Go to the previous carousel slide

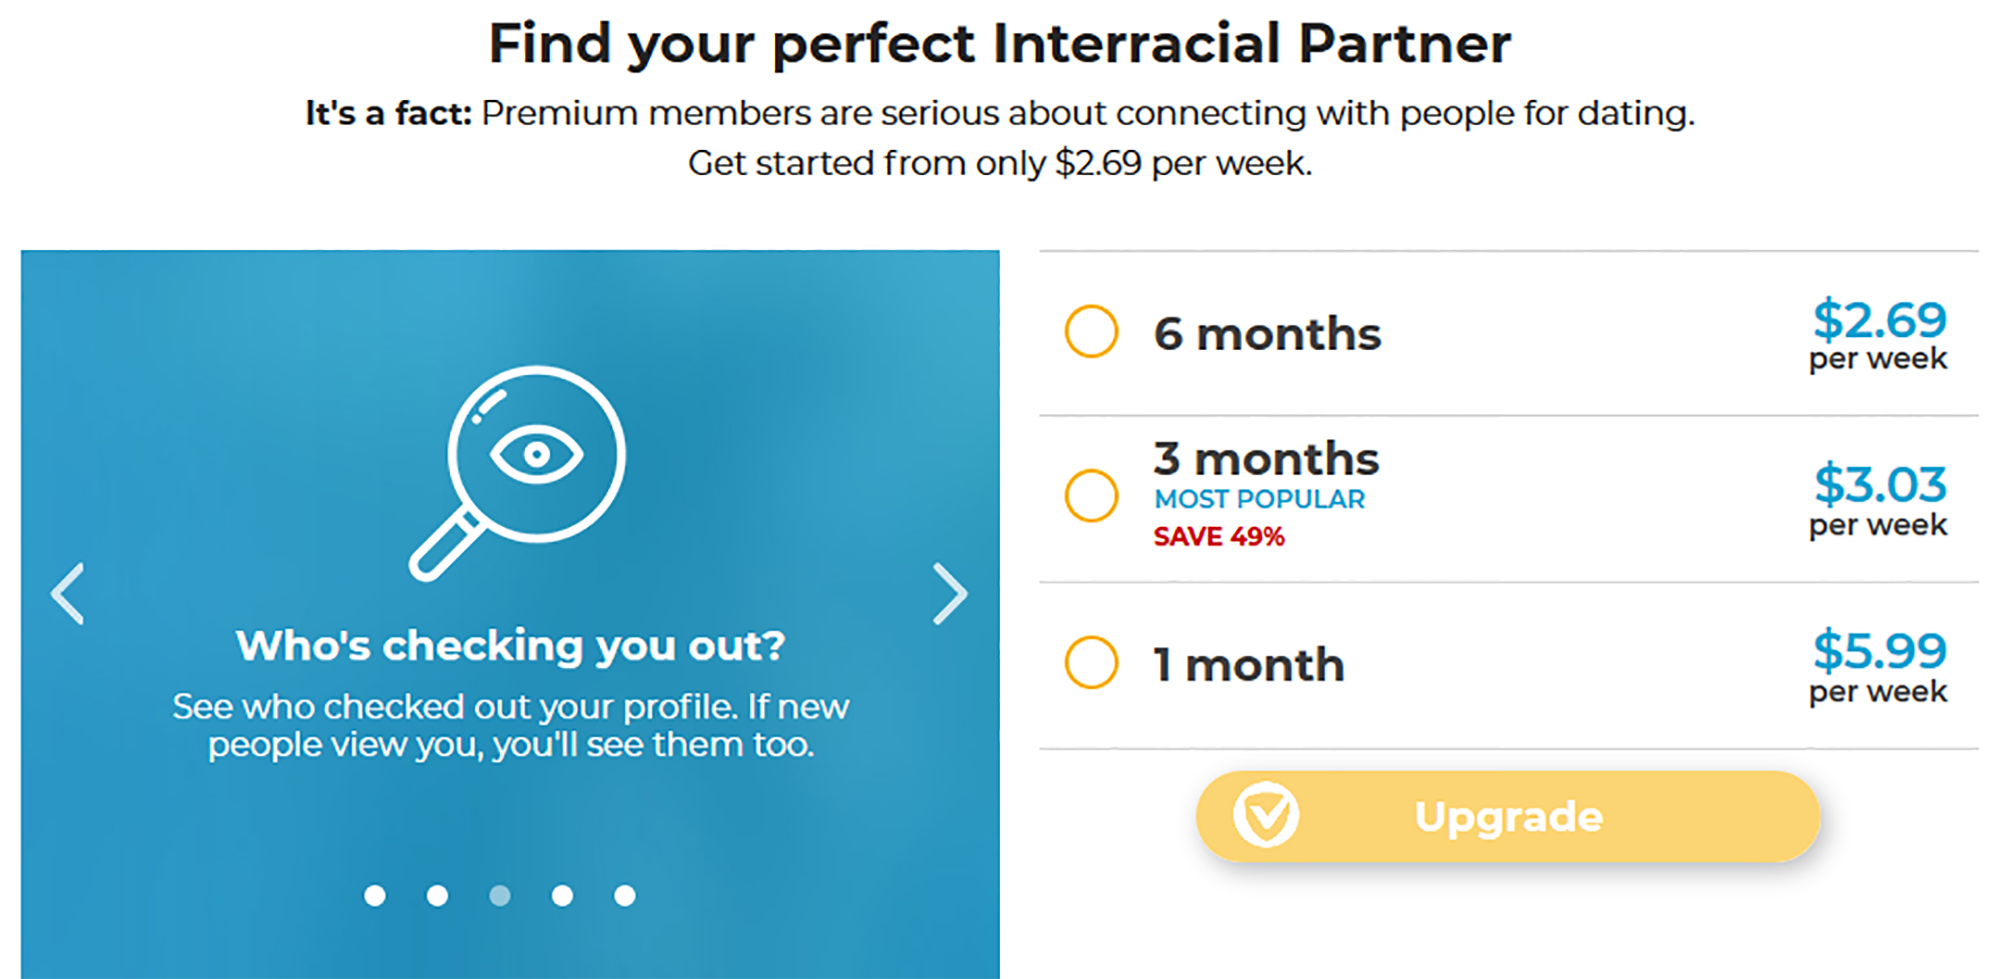click(x=68, y=594)
